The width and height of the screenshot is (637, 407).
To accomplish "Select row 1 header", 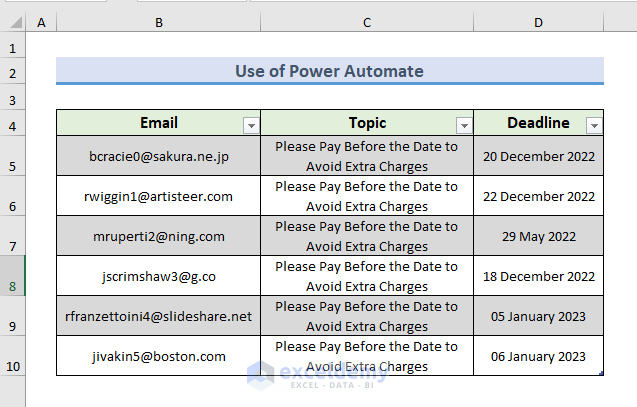I will click(13, 45).
